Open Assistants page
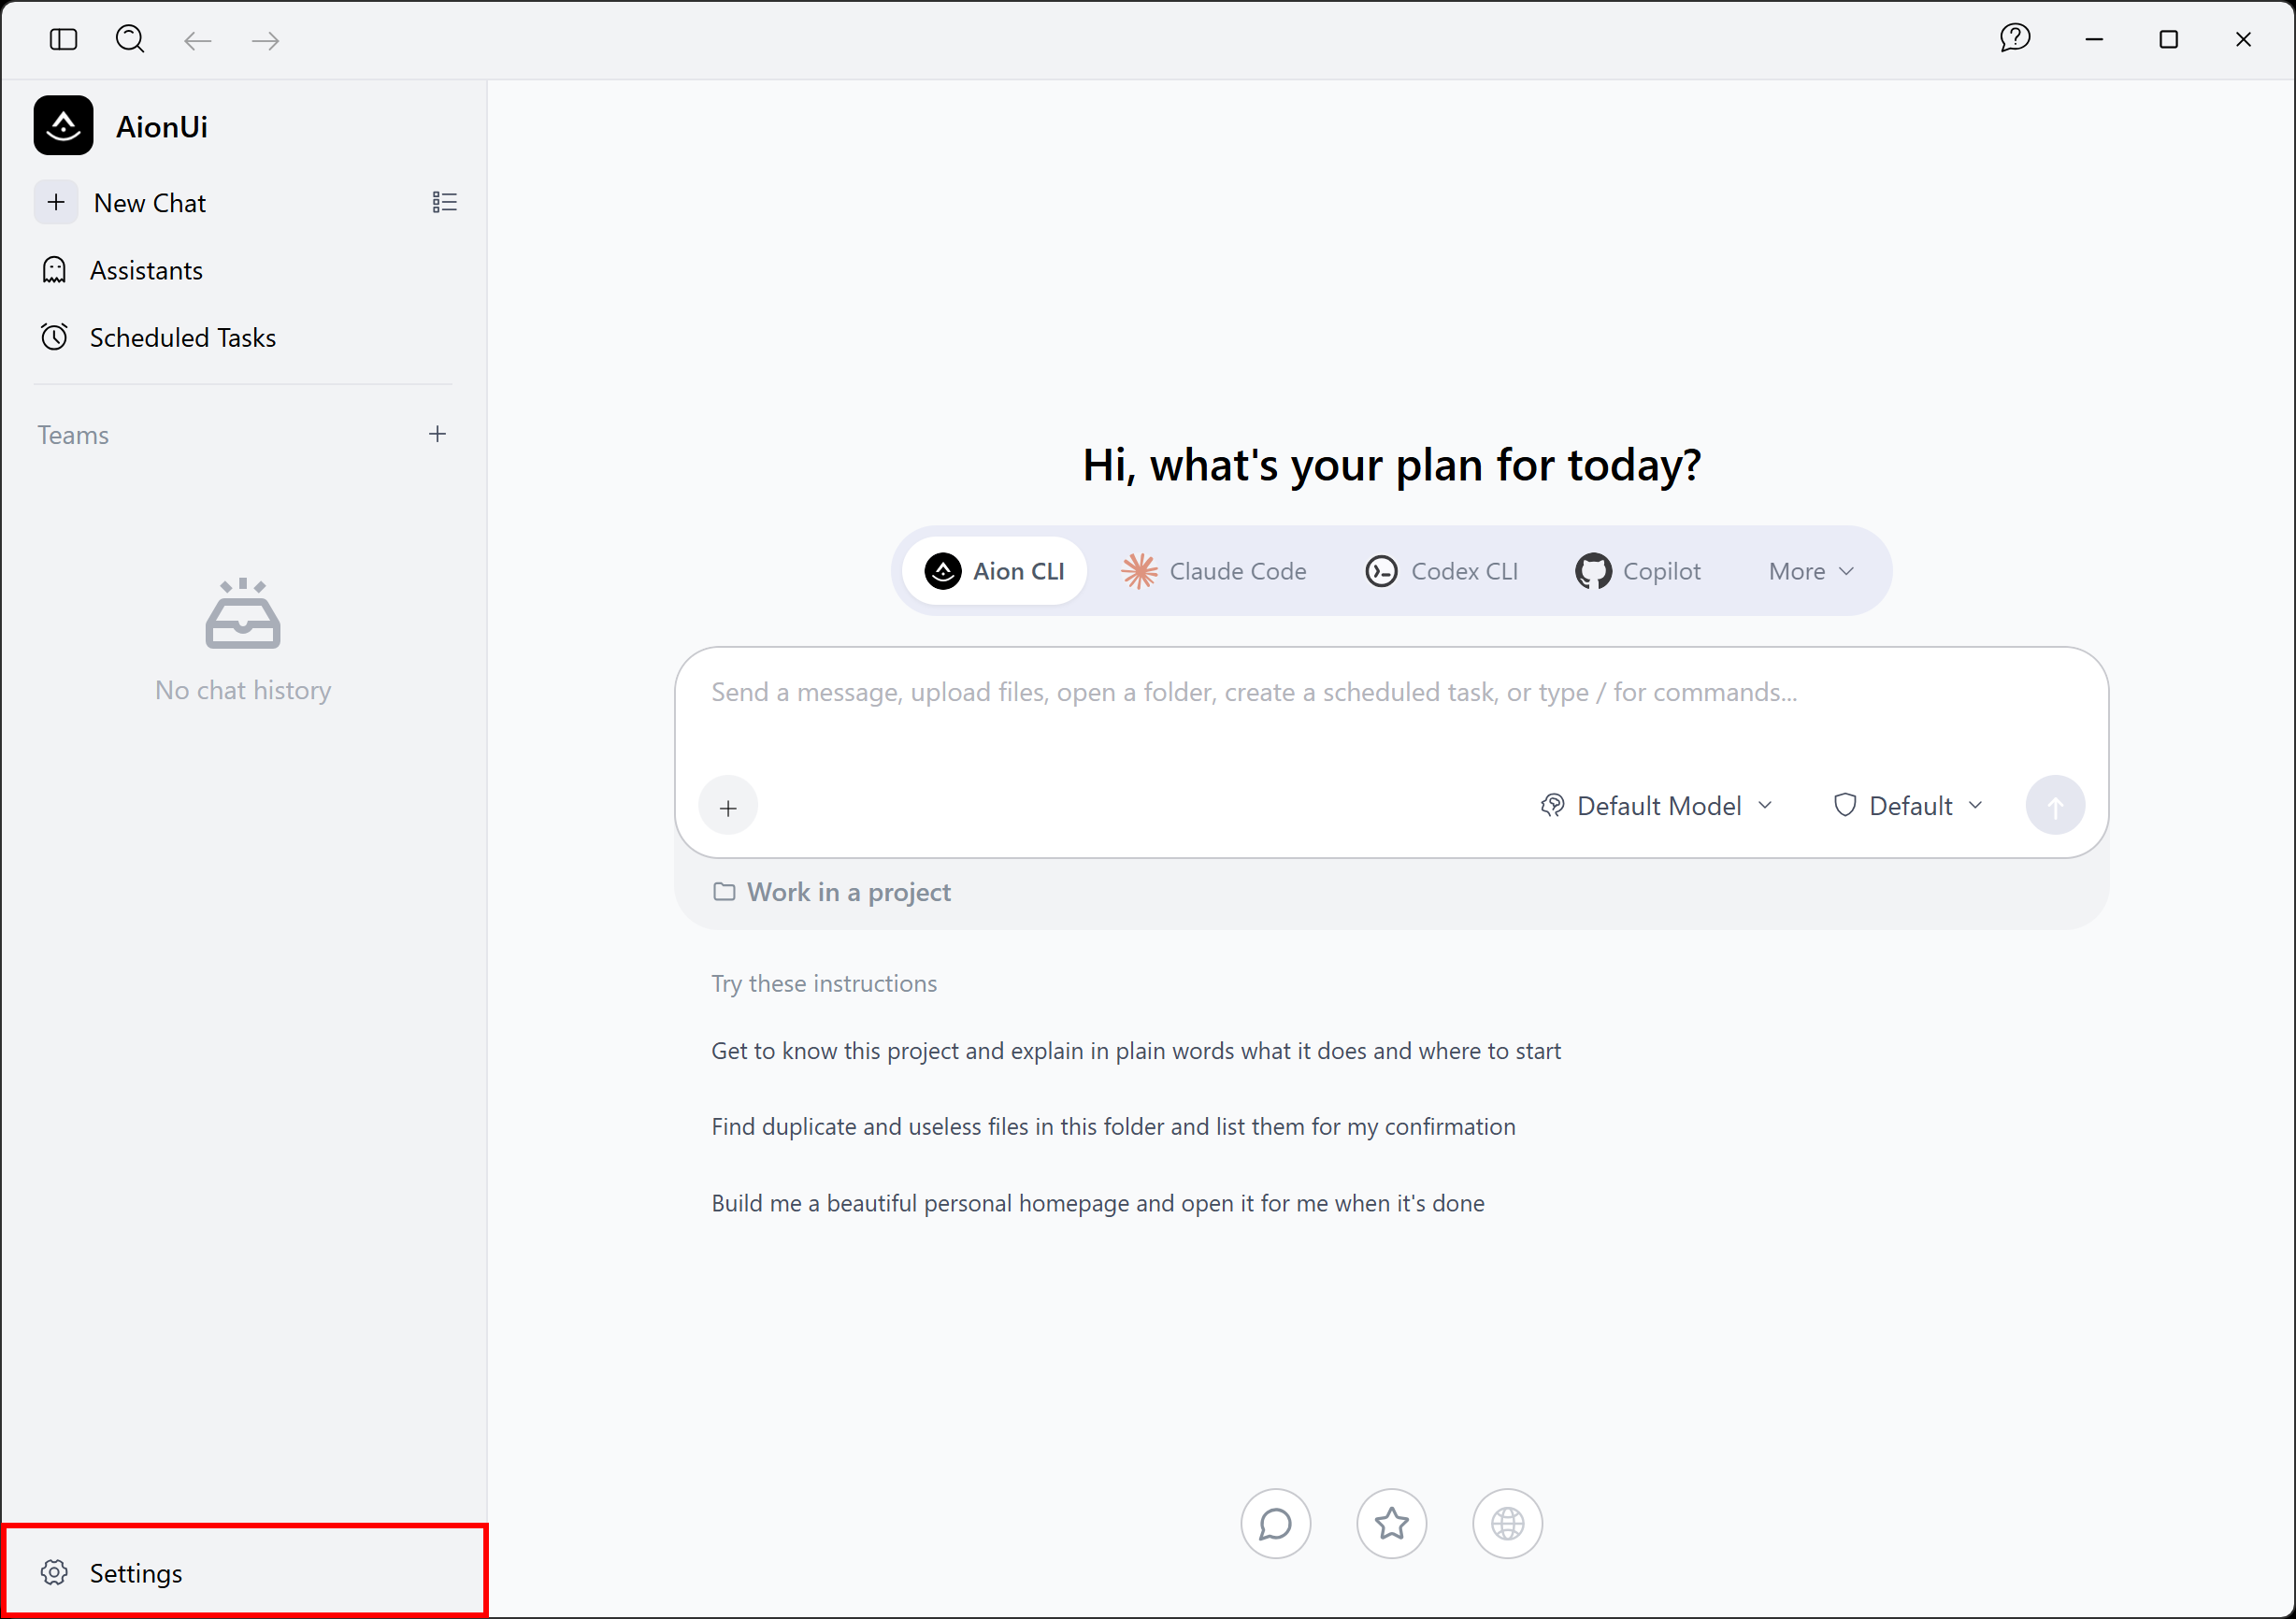This screenshot has width=2296, height=1619. pos(244,270)
